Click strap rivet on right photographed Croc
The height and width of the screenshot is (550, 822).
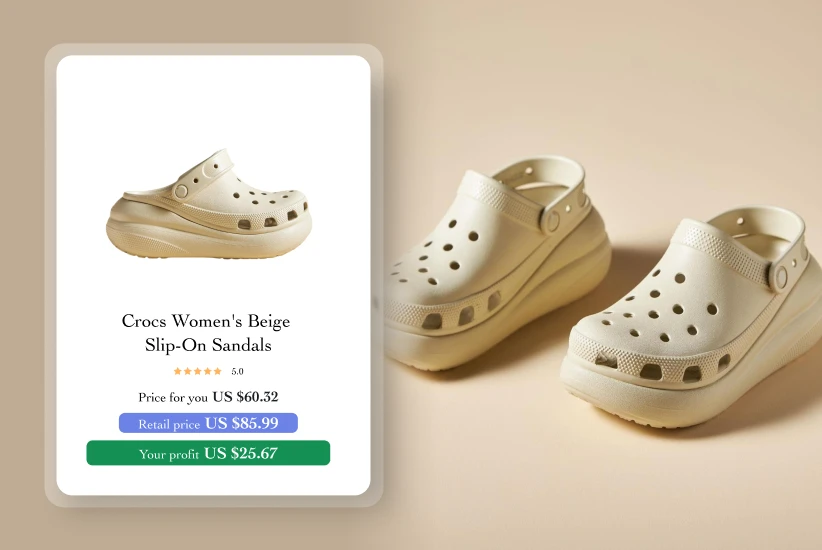pyautogui.click(x=781, y=276)
